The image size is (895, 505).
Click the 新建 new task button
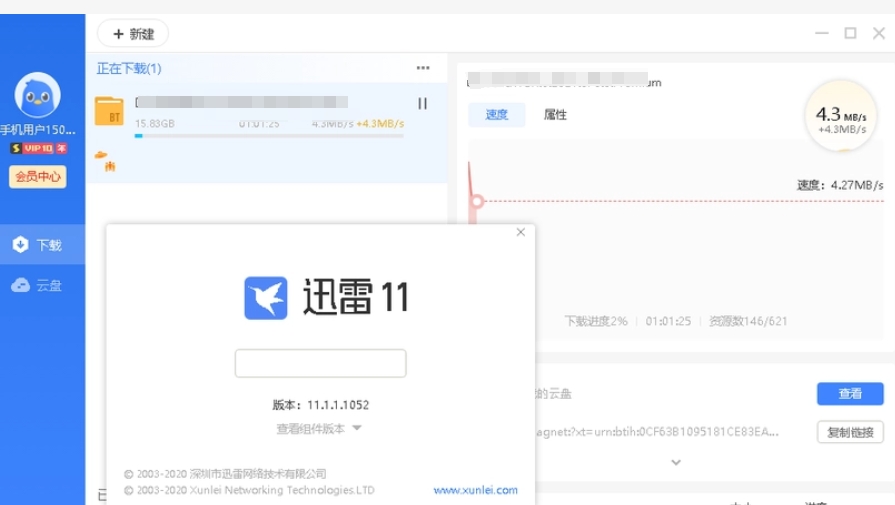coord(133,34)
